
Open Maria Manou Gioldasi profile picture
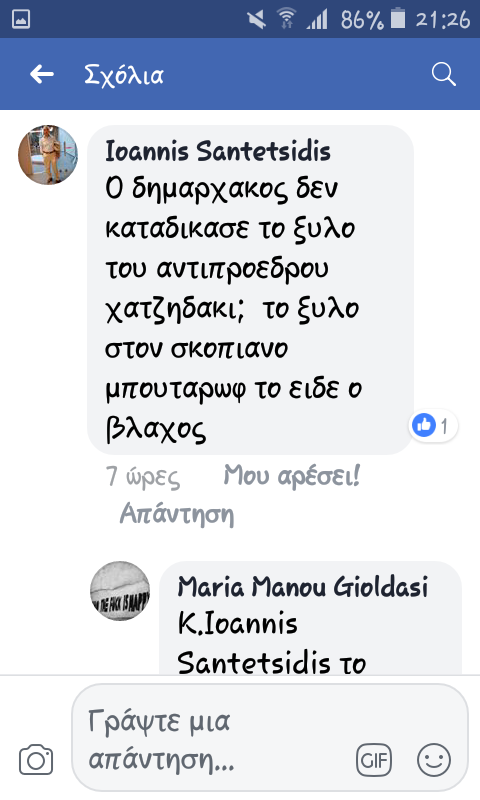120,591
